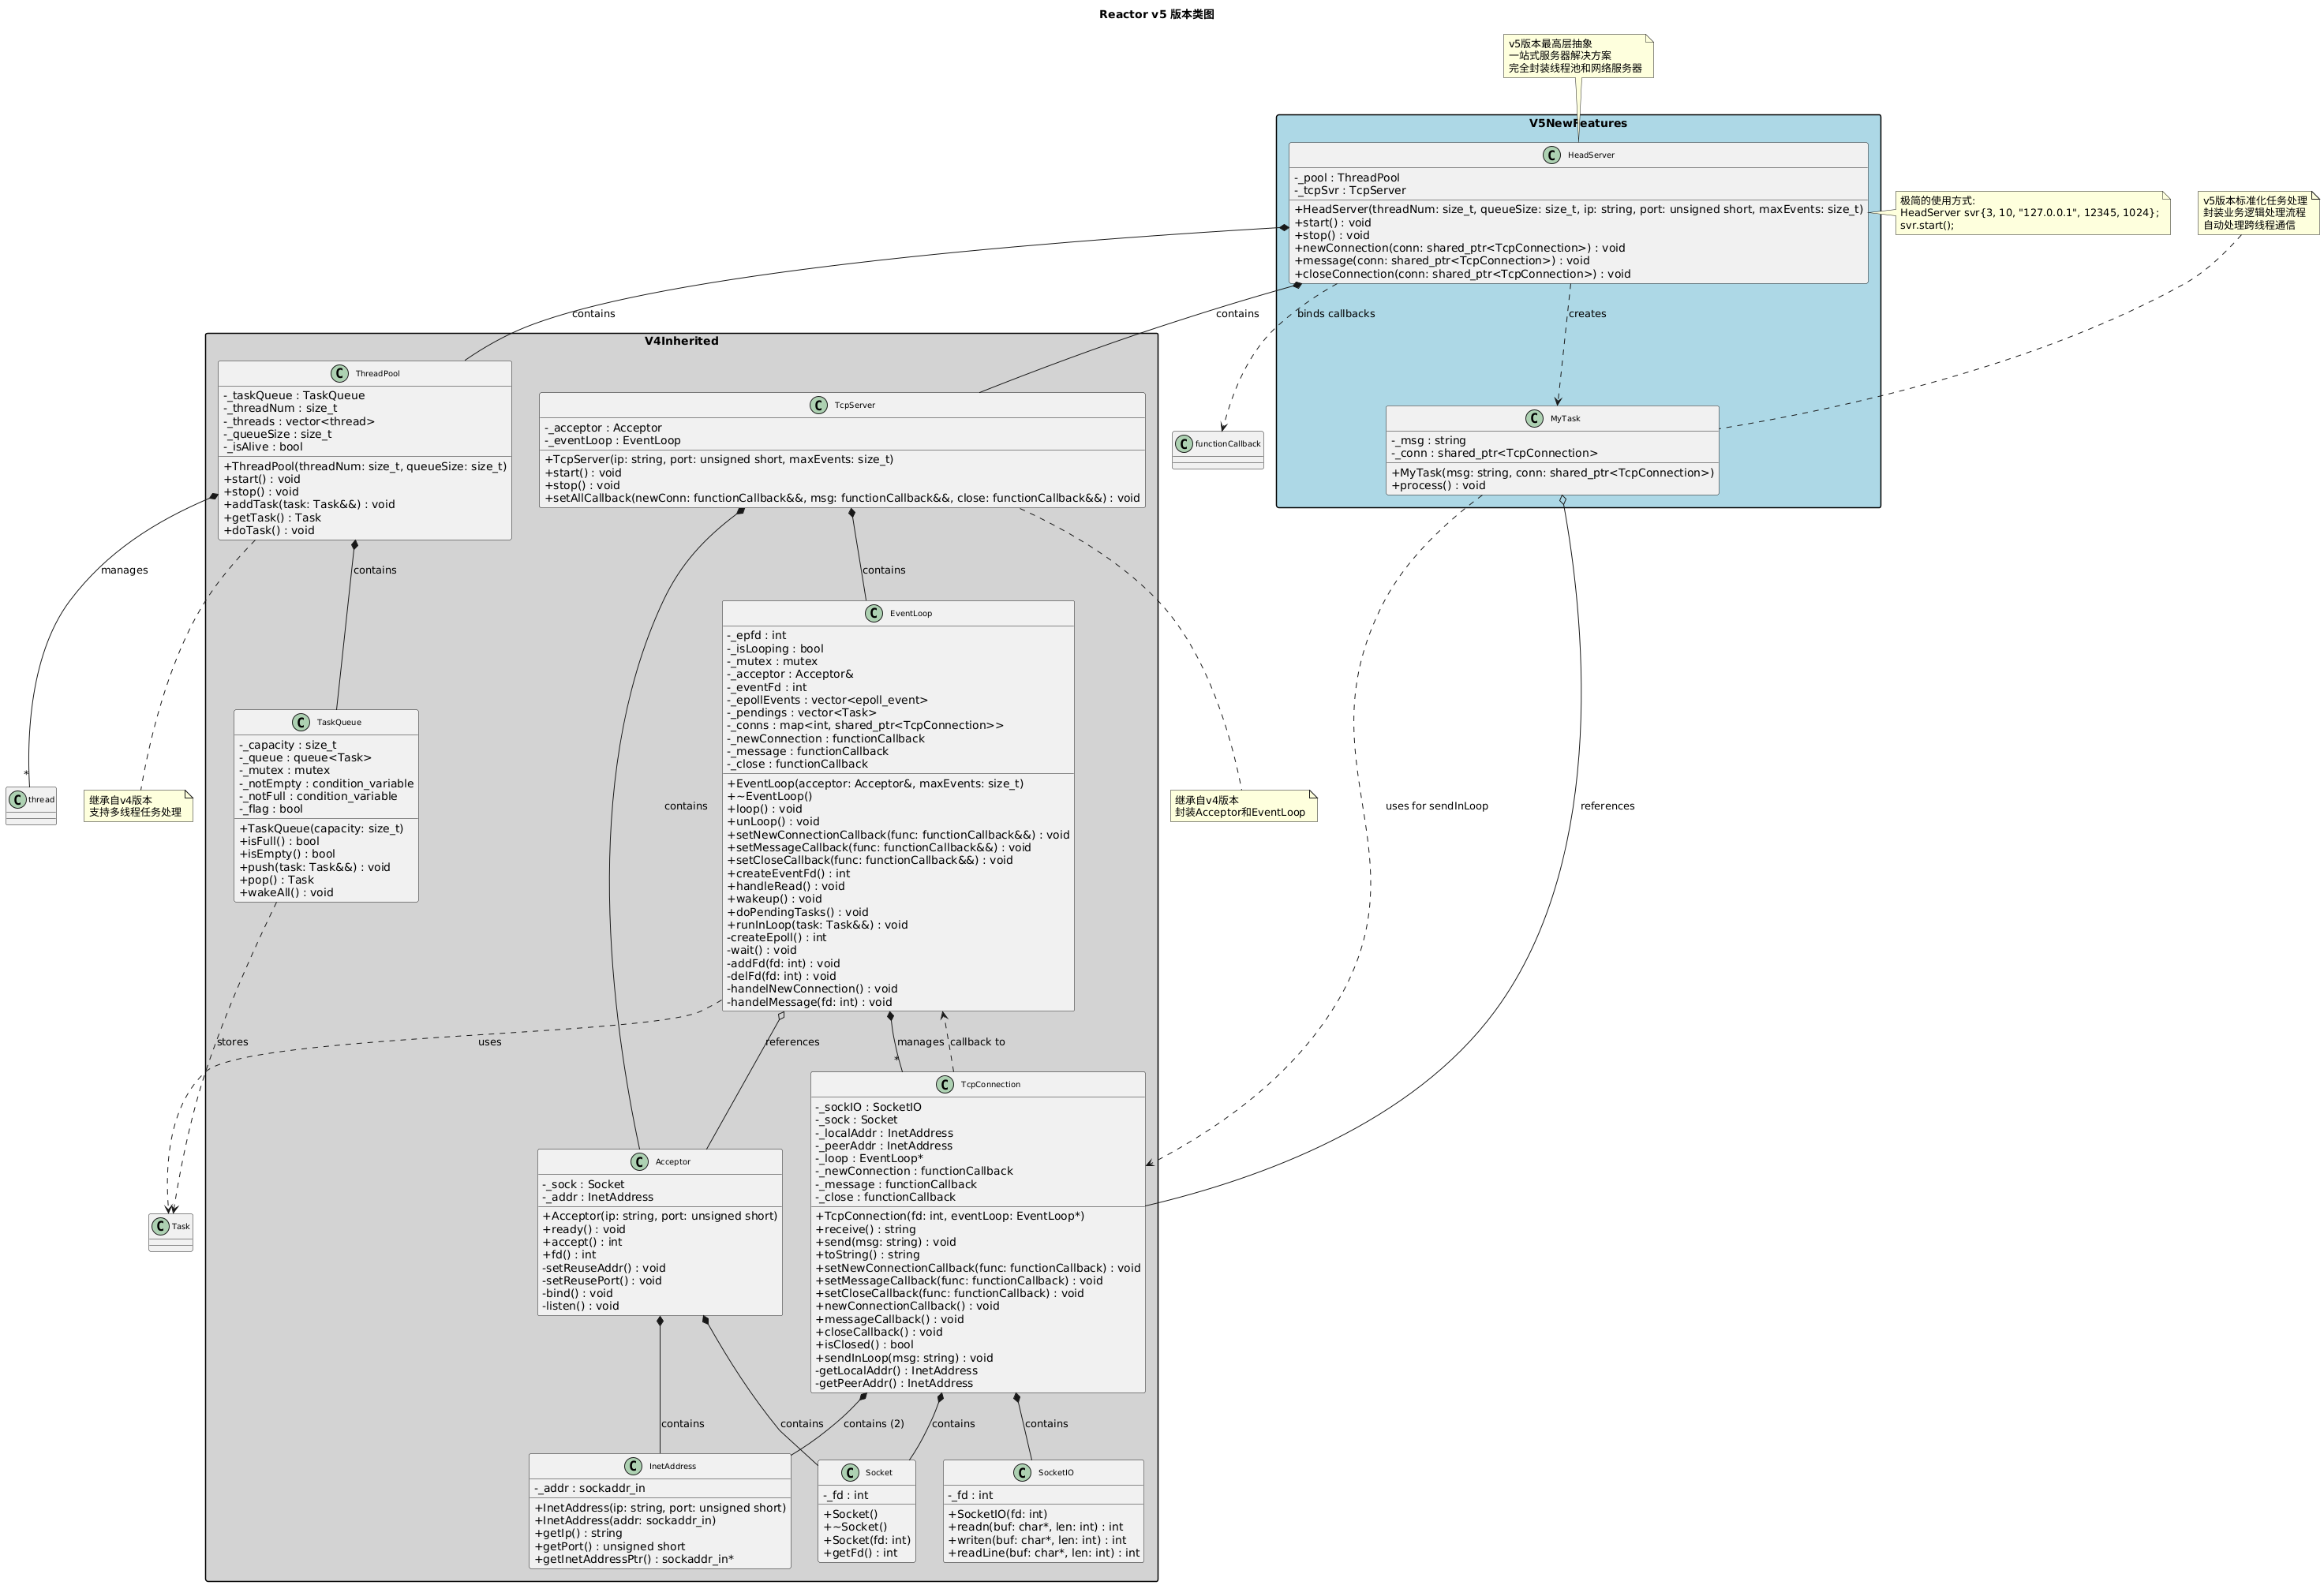Click InetAddress's +getPort() : unsigned short method
The height and width of the screenshot is (1585, 2324).
tap(610, 1547)
